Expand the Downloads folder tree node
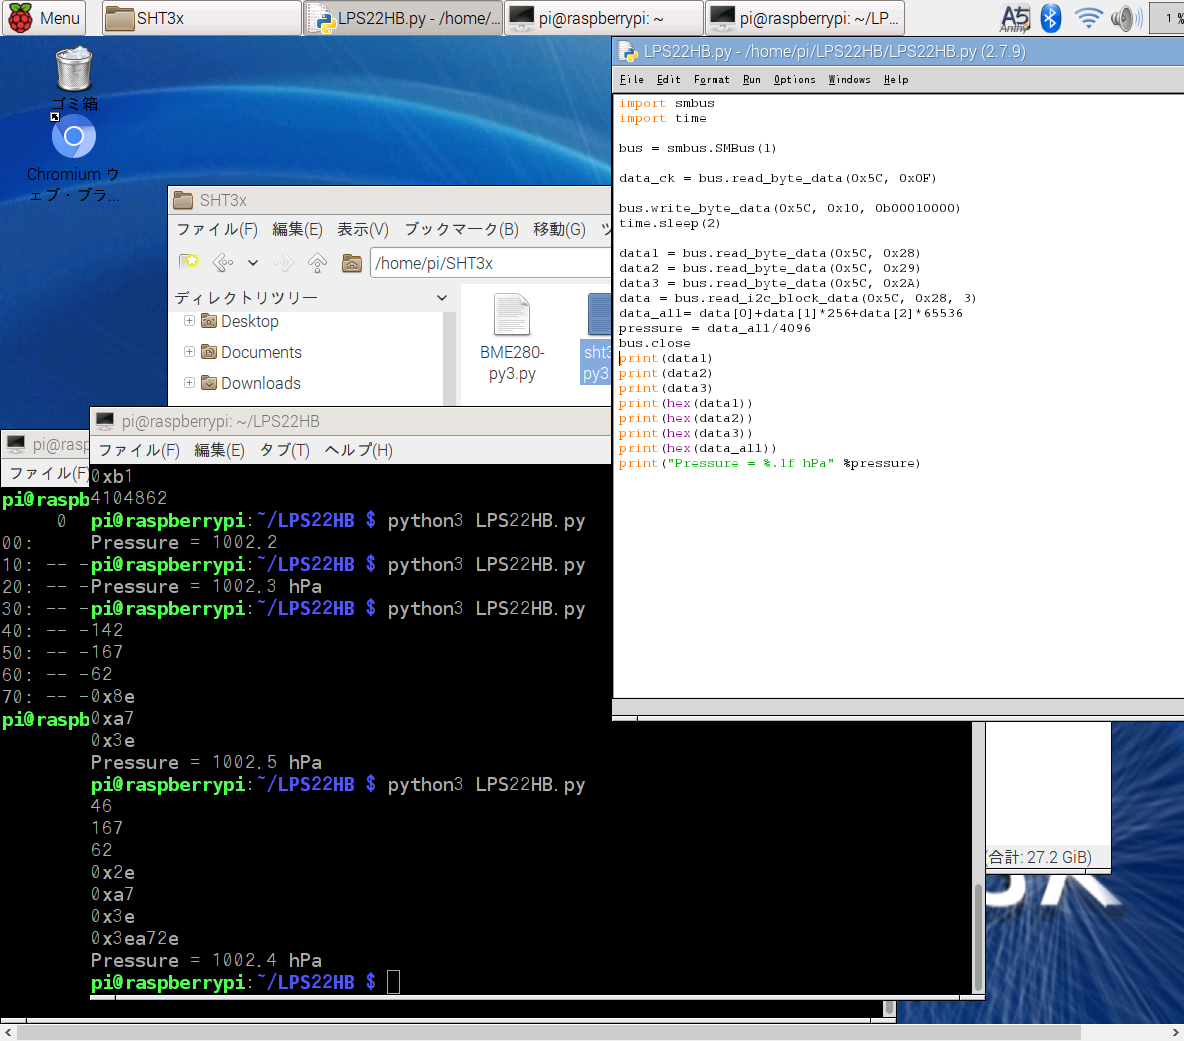This screenshot has height=1041, width=1184. [189, 383]
